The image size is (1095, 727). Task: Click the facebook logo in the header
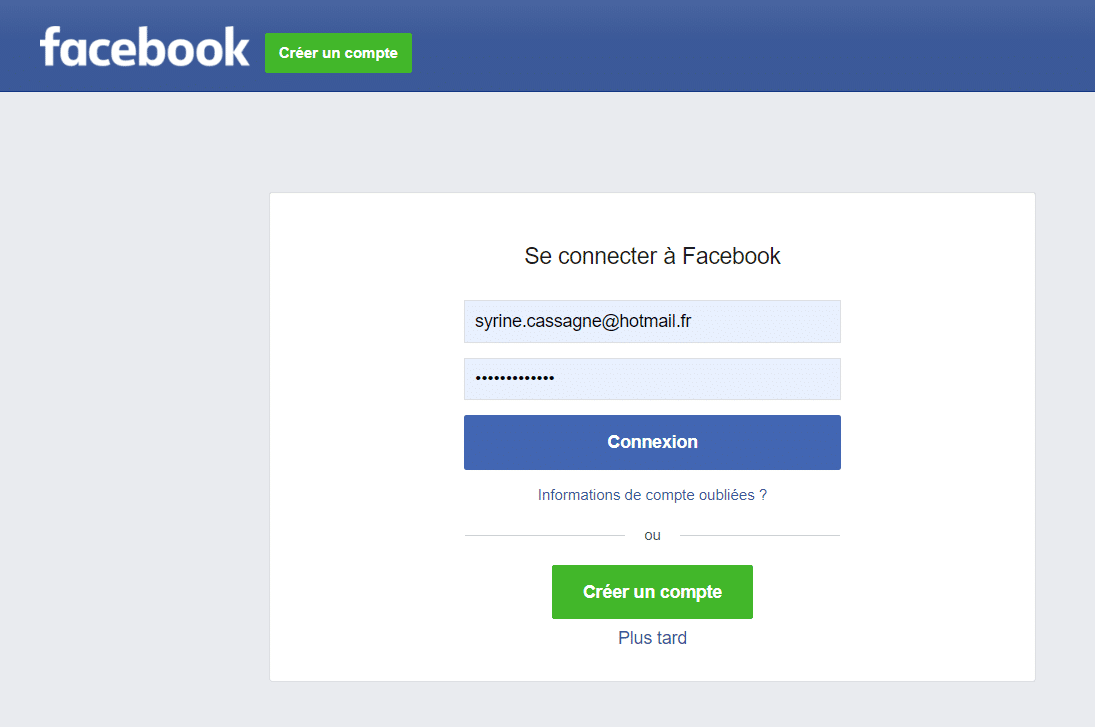145,47
